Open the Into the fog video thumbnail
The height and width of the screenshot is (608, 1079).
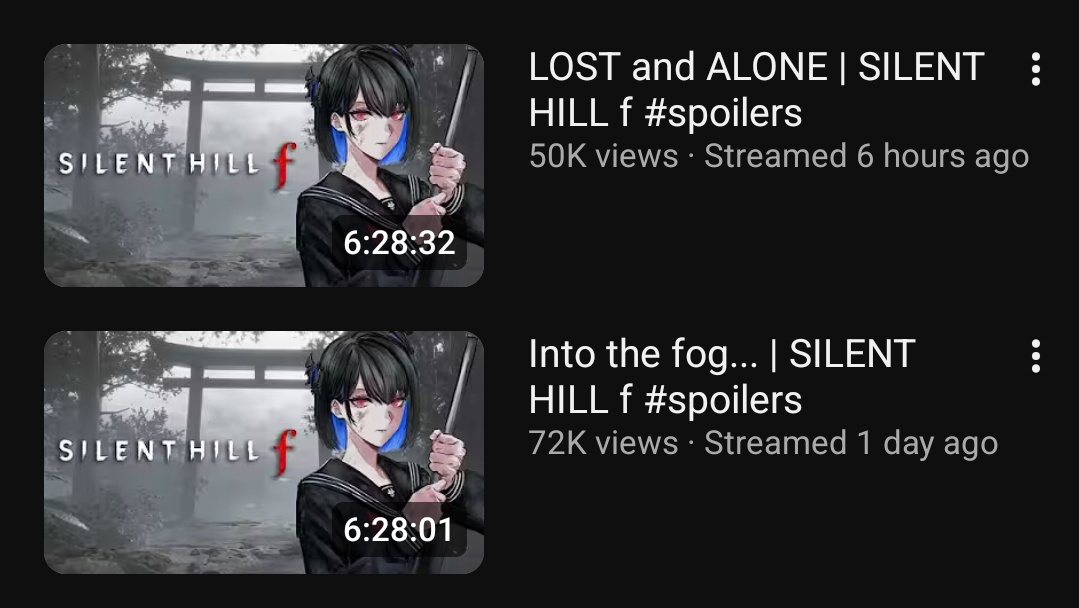tap(264, 453)
